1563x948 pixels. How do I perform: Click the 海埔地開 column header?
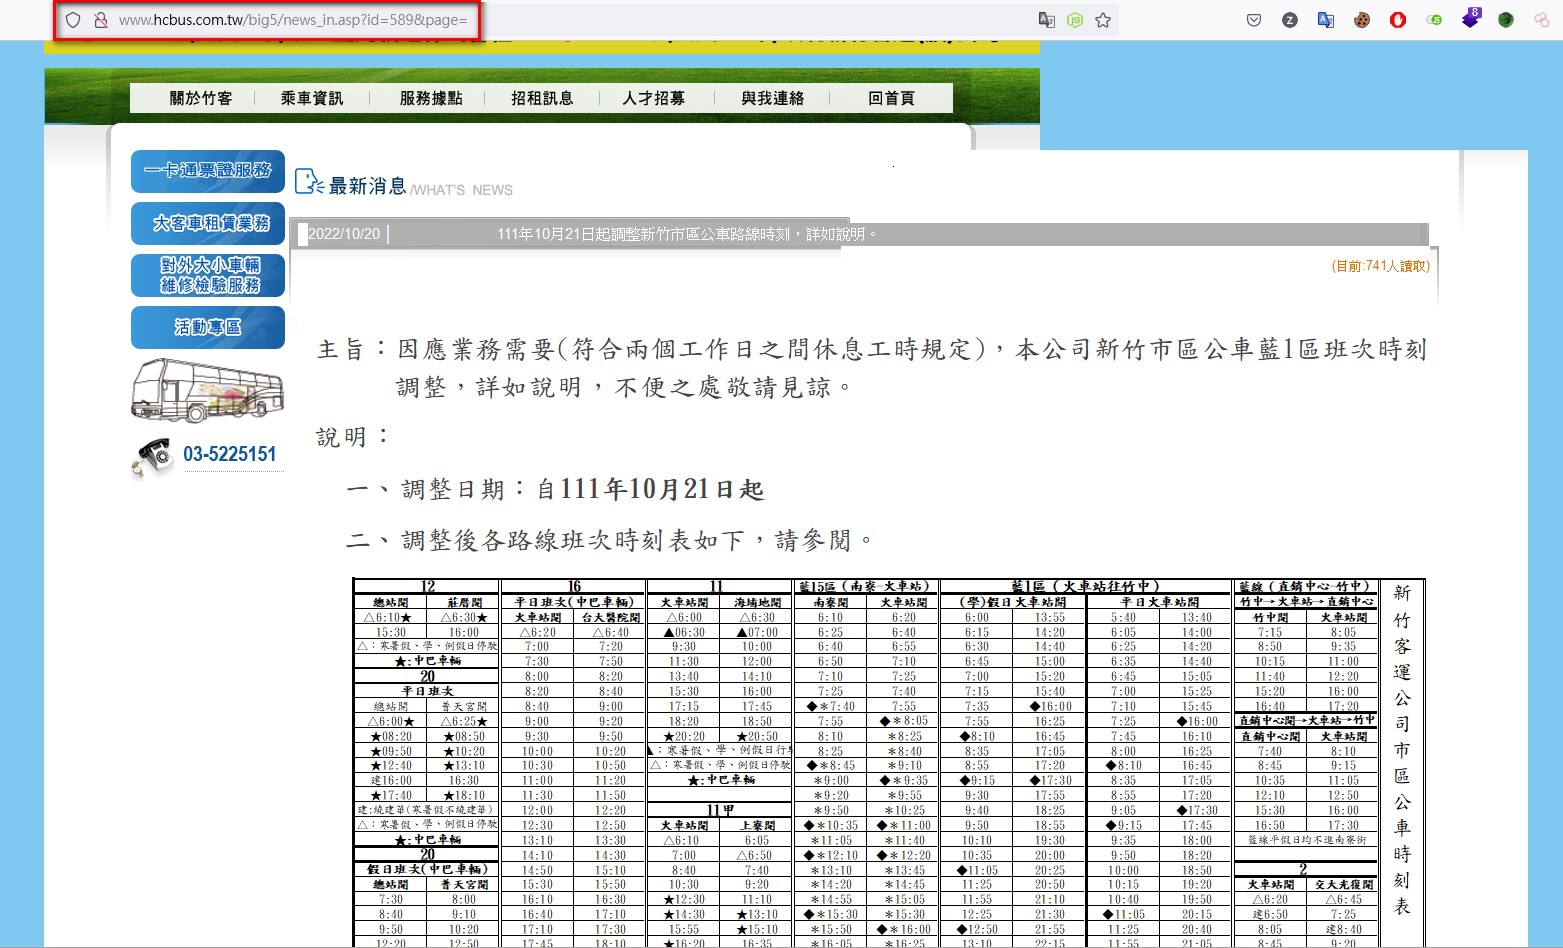758,603
